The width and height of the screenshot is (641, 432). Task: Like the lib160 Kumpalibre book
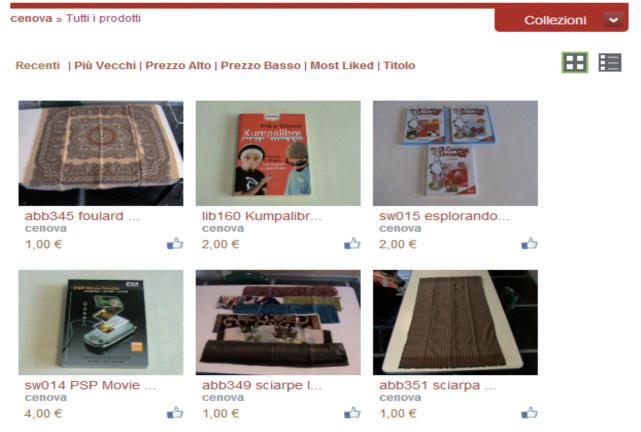[352, 244]
